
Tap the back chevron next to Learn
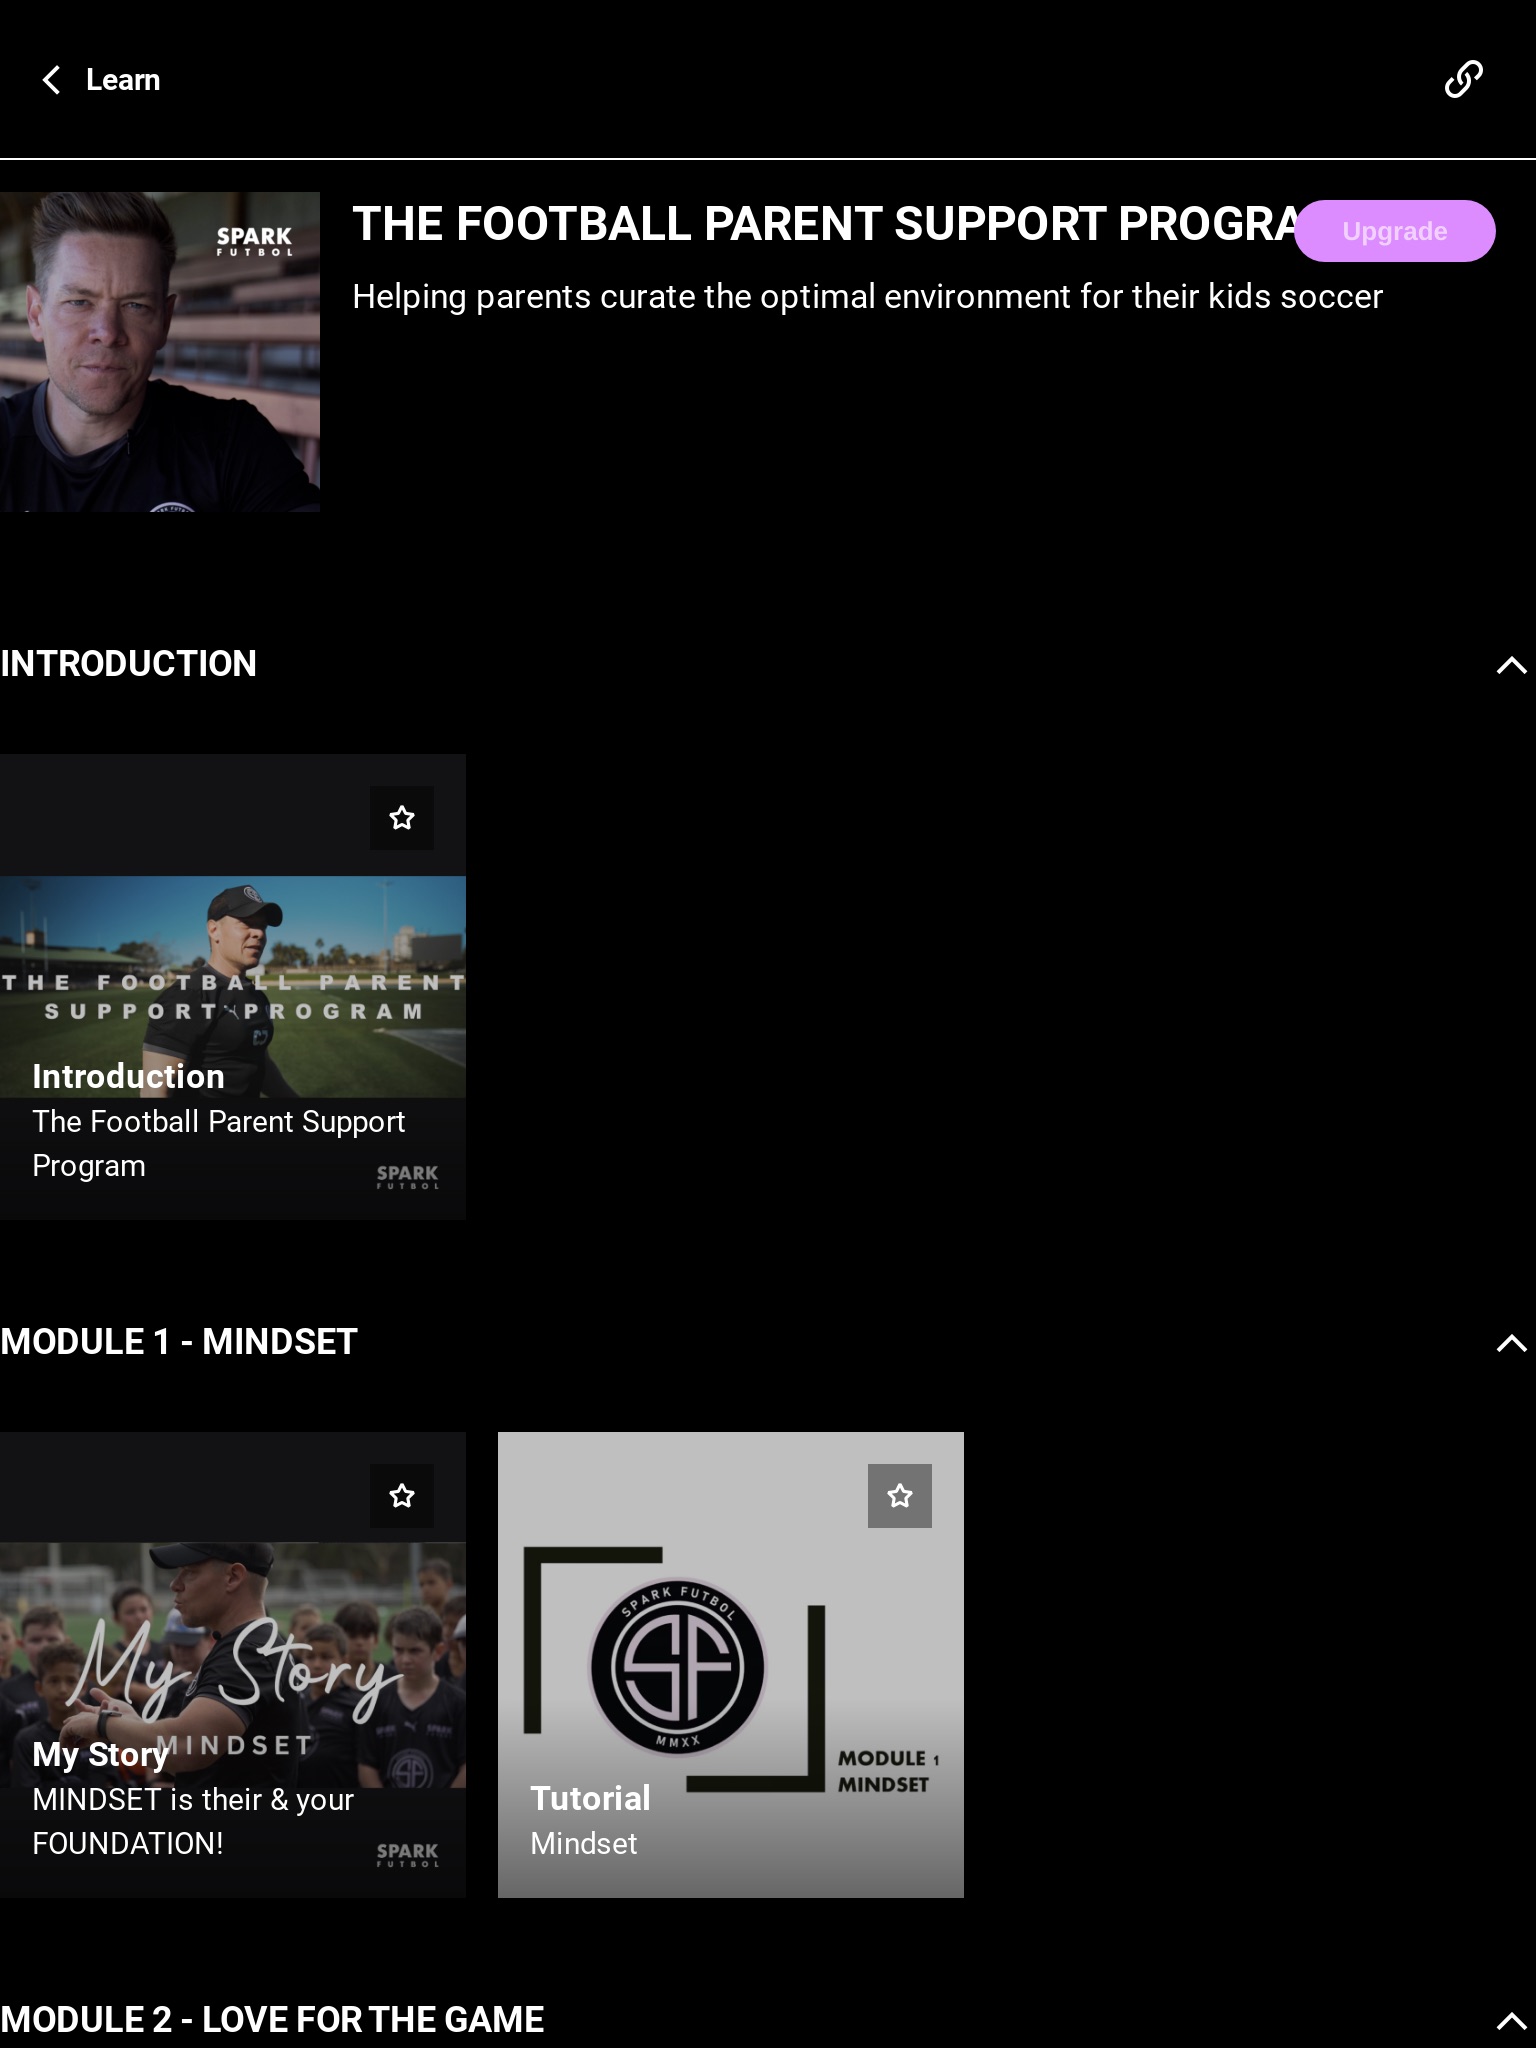51,80
